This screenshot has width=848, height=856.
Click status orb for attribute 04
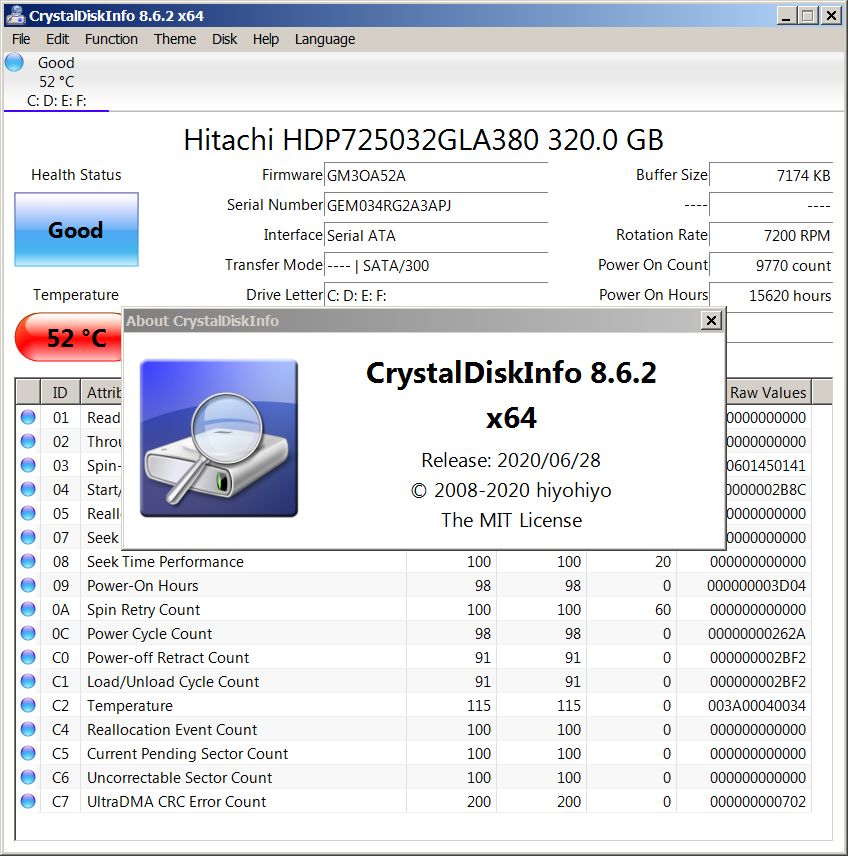tap(28, 489)
